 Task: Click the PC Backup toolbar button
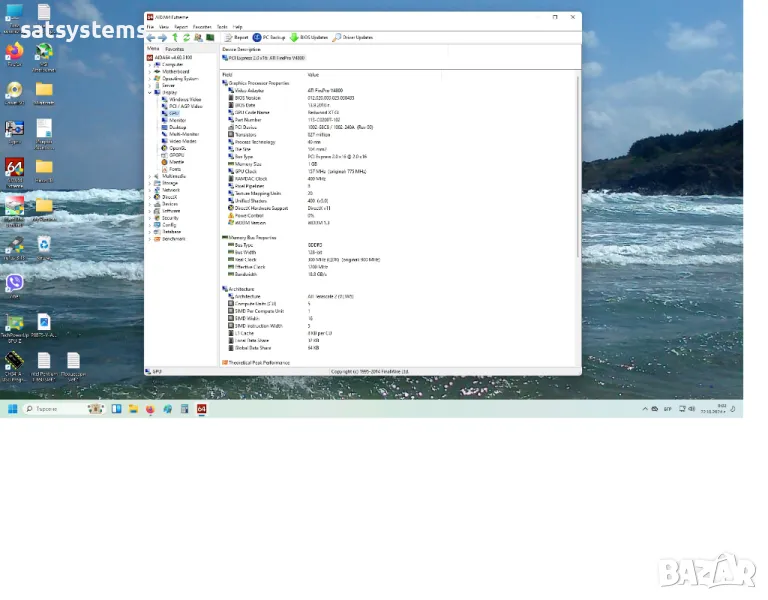(x=269, y=37)
